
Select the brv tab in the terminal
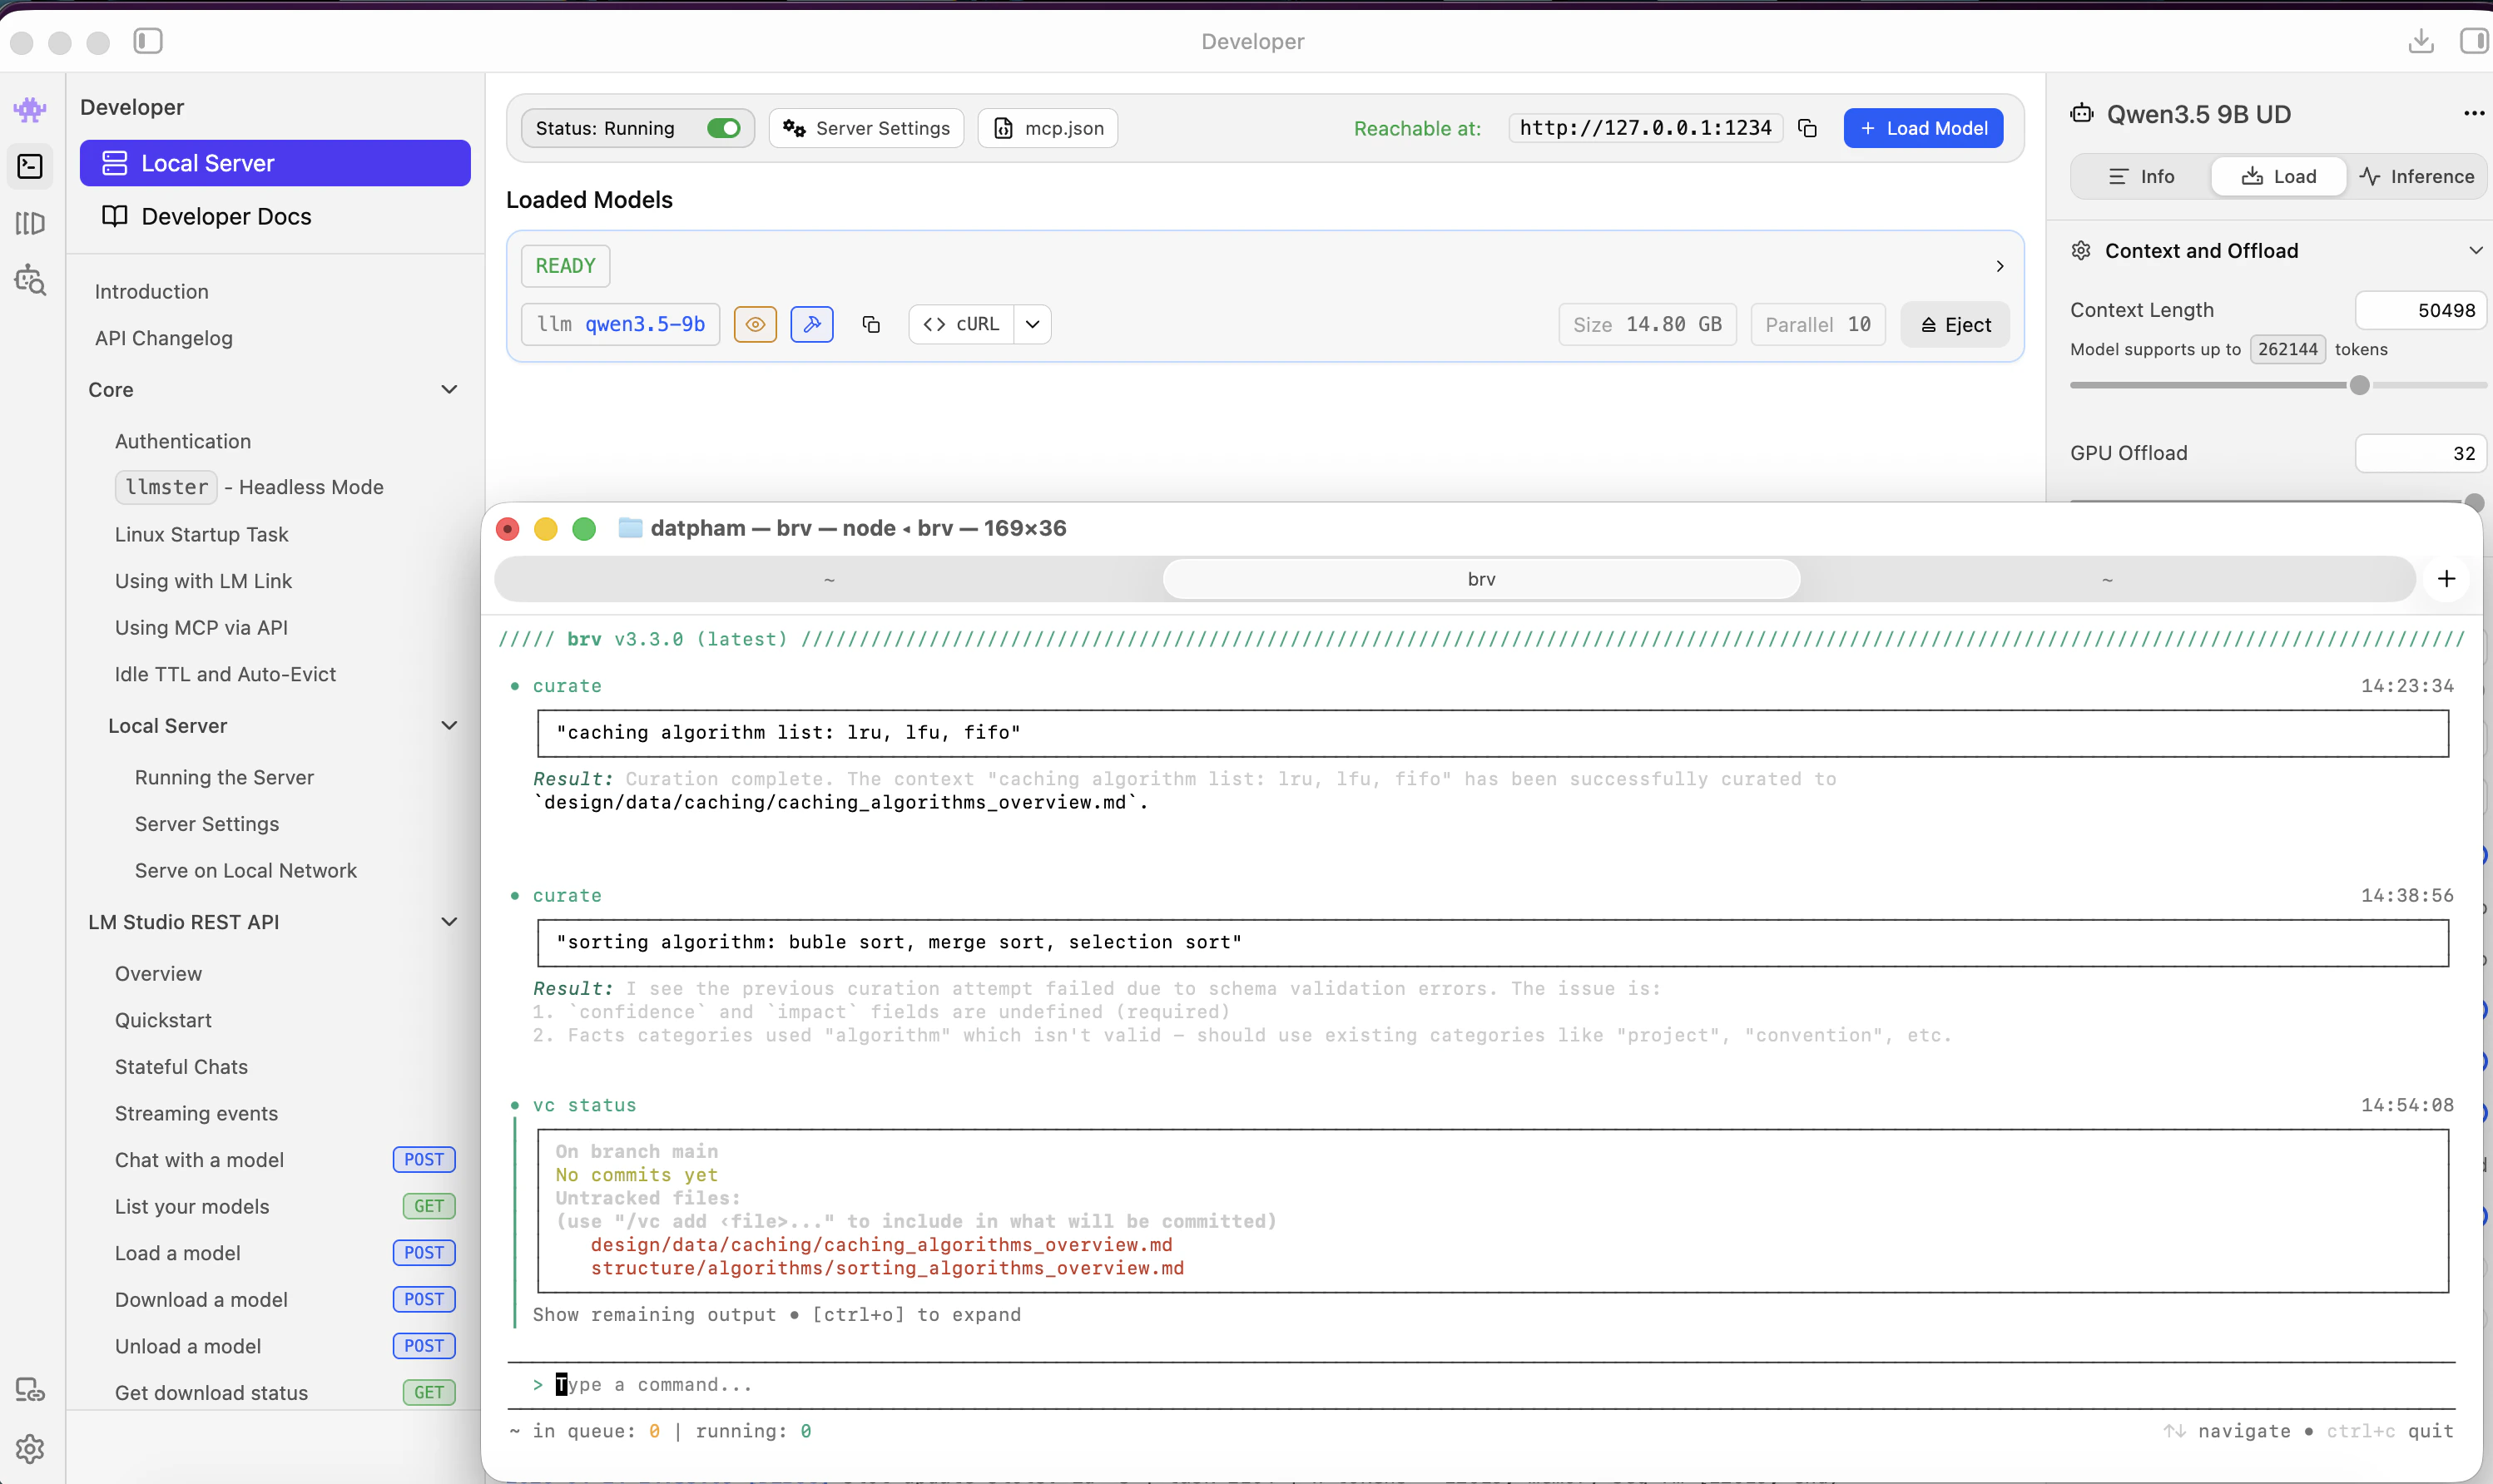point(1481,578)
